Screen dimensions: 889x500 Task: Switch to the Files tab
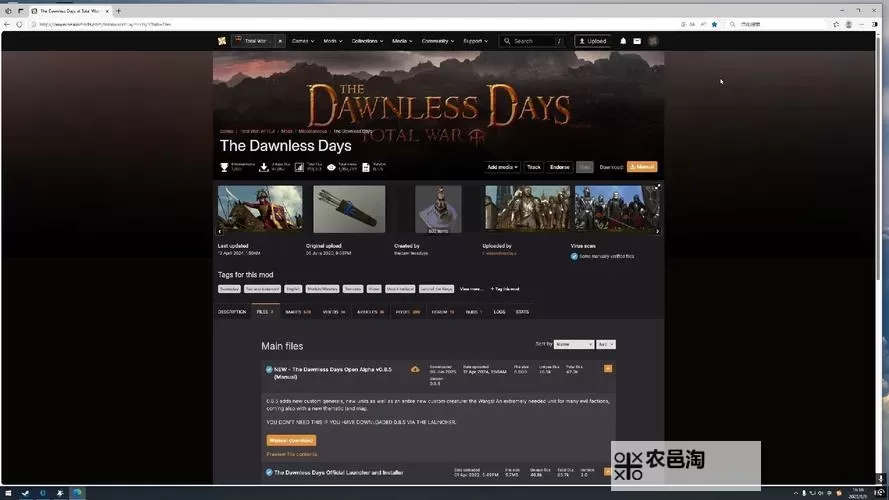pos(265,312)
